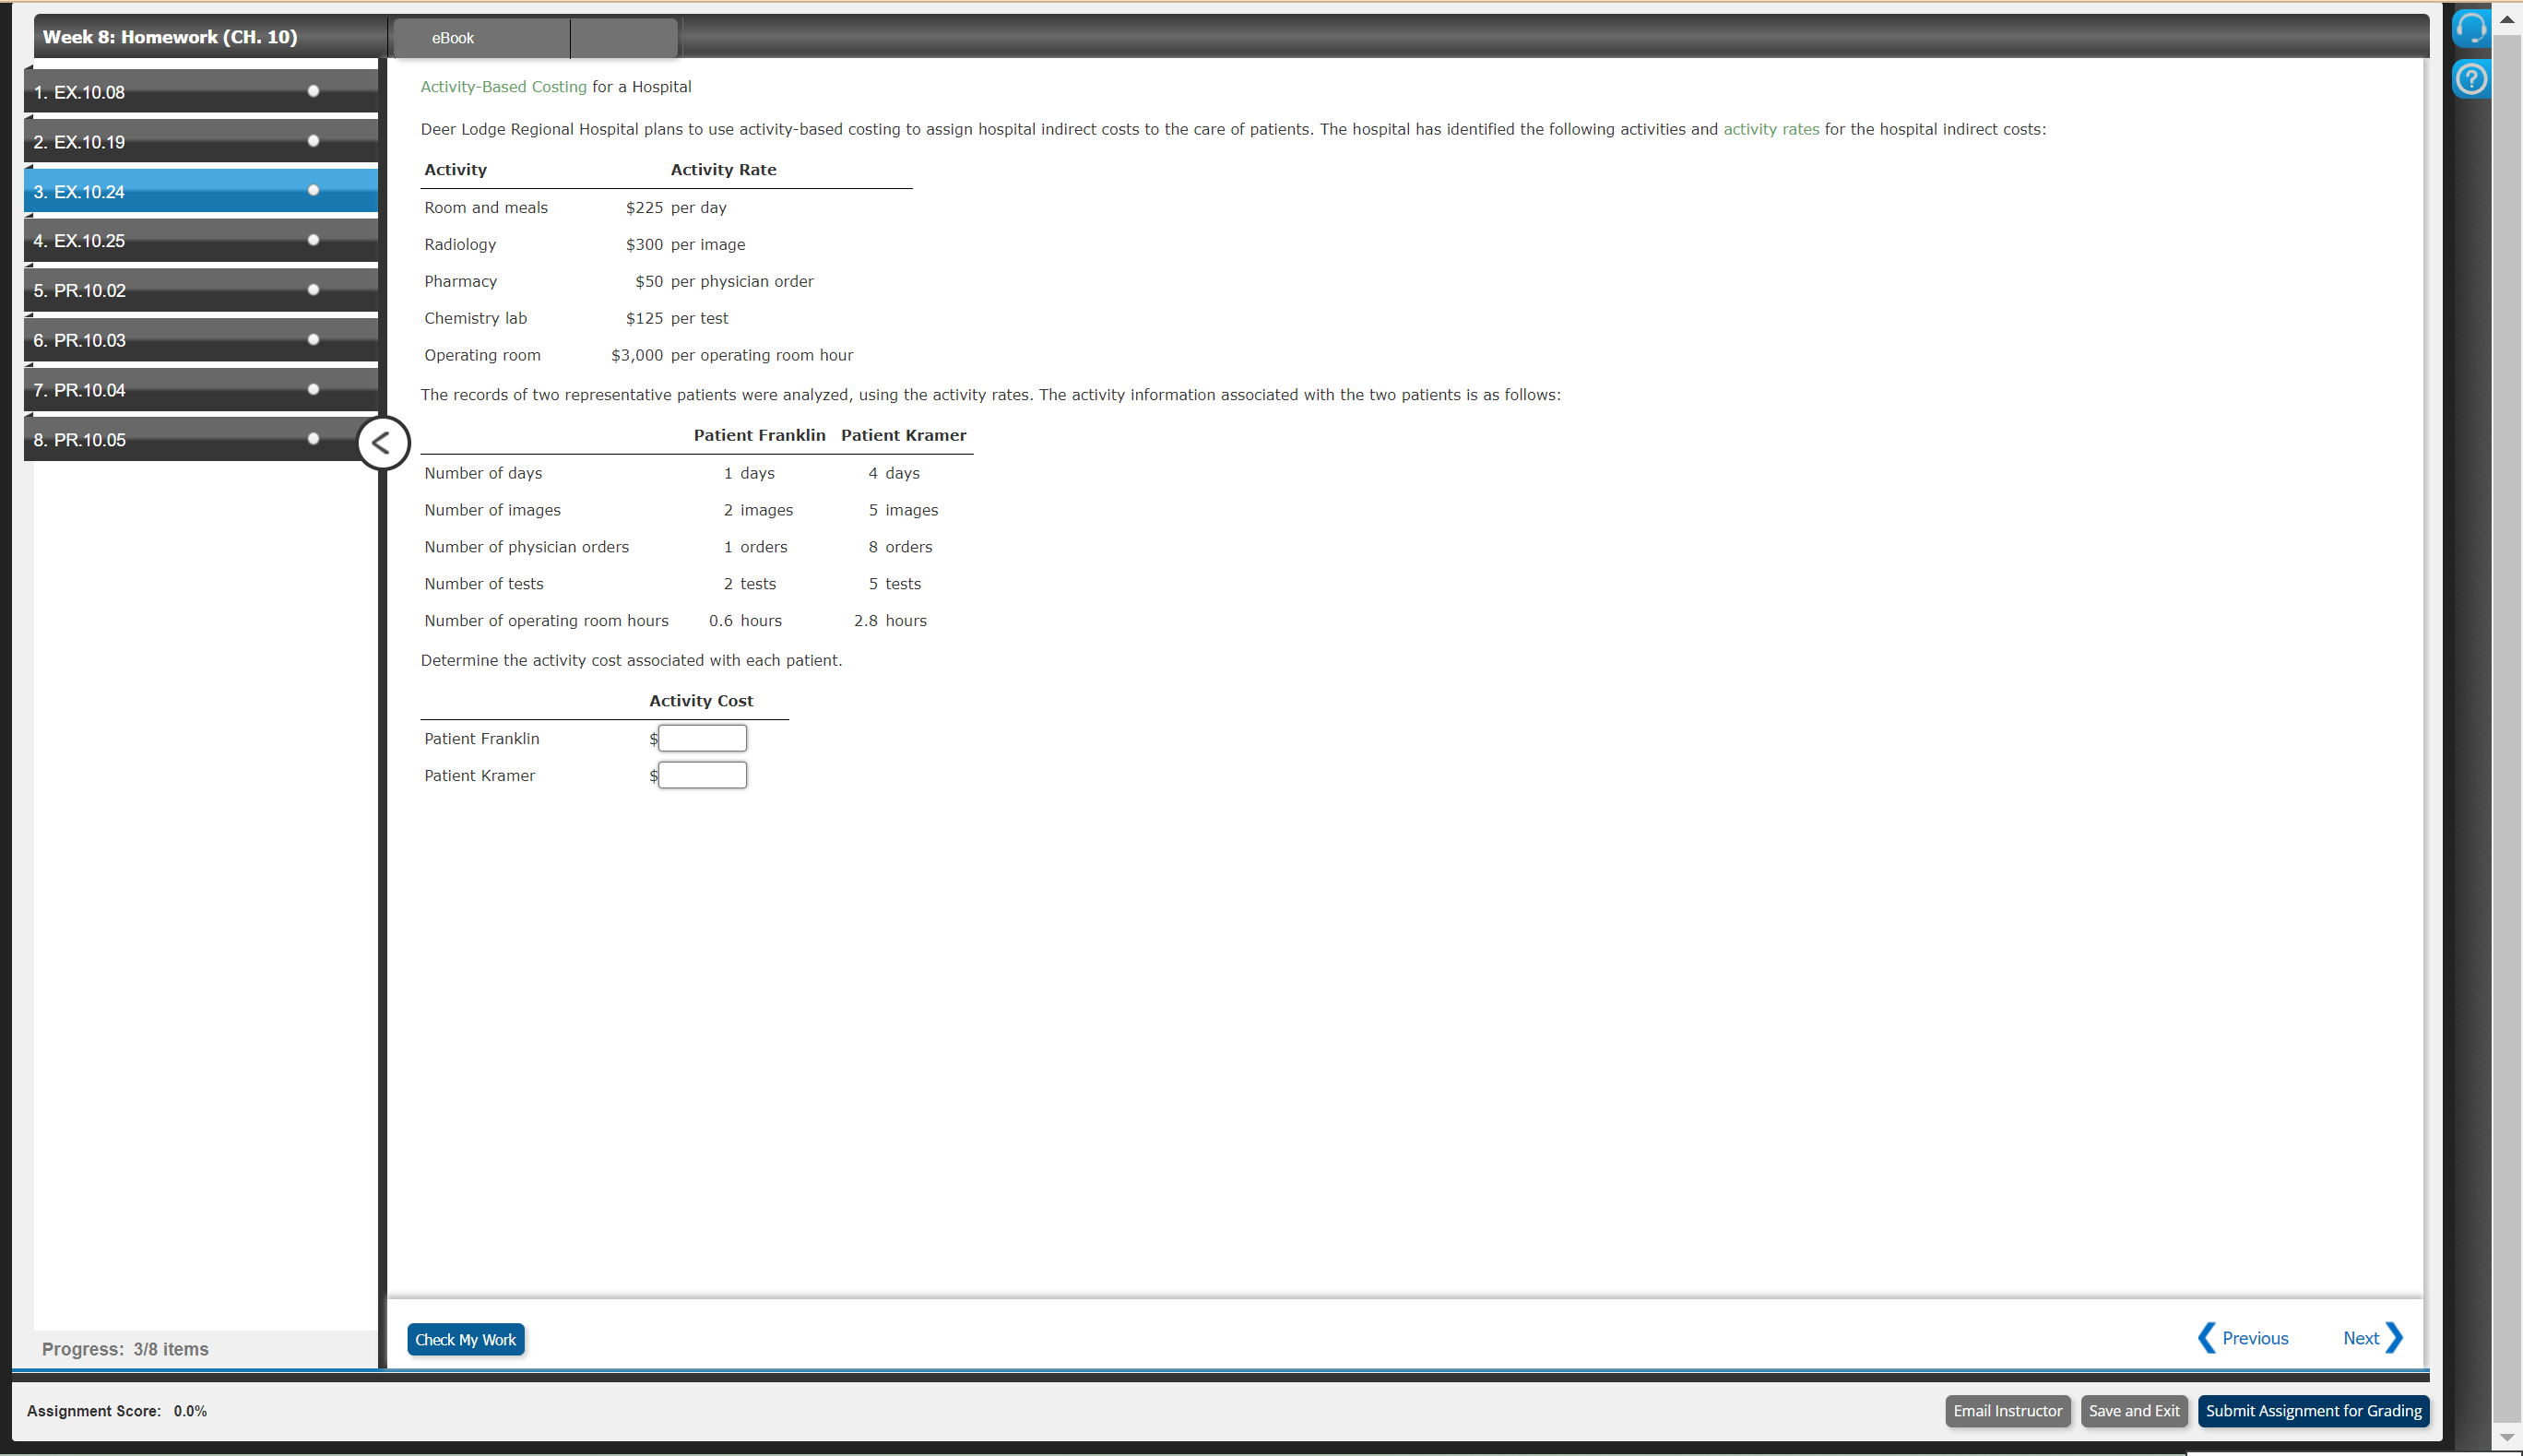2523x1456 pixels.
Task: Collapse the assignment list with the circular chevron
Action: pos(383,443)
